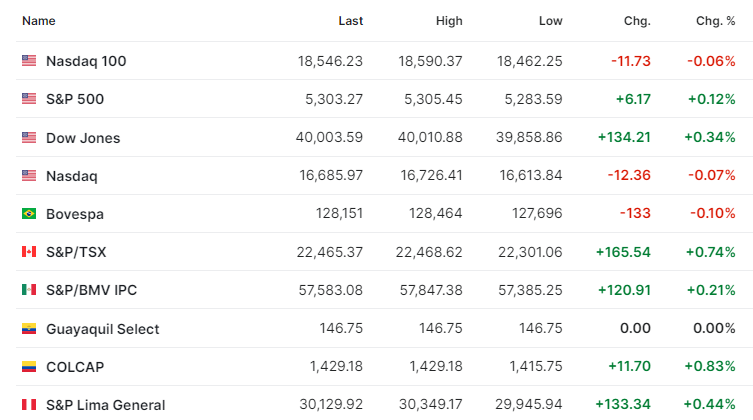Click the US flag beside Nasdaq 100
Viewport: 753px width, 420px height.
coord(29,60)
